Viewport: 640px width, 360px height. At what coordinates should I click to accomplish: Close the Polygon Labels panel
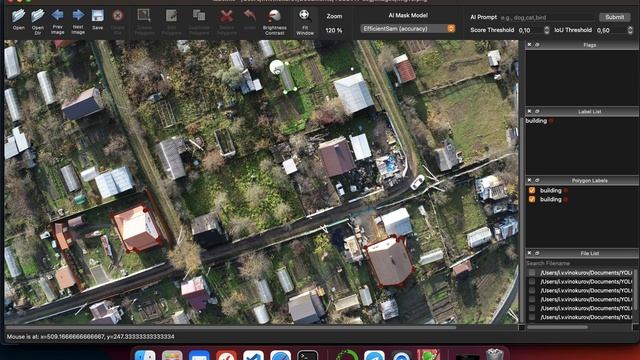click(529, 180)
